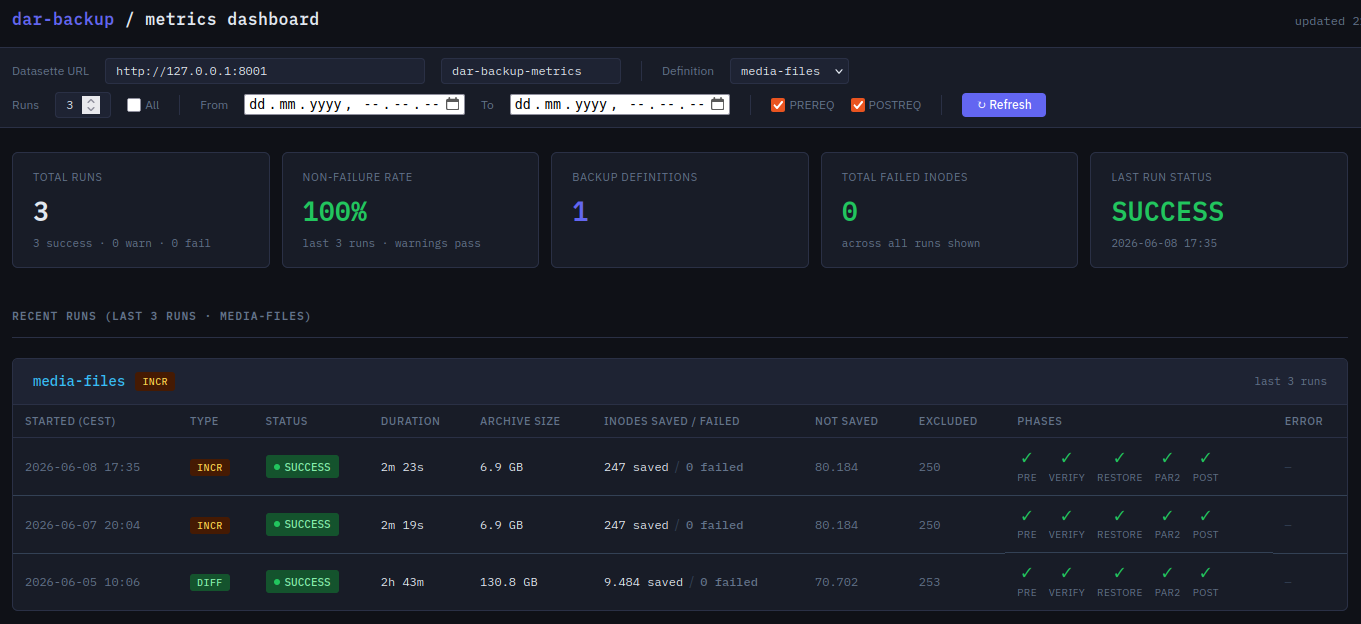The image size is (1361, 624).
Task: Click PAR2 checkmark in 2026-06-08 17:35 row
Action: 1167,458
